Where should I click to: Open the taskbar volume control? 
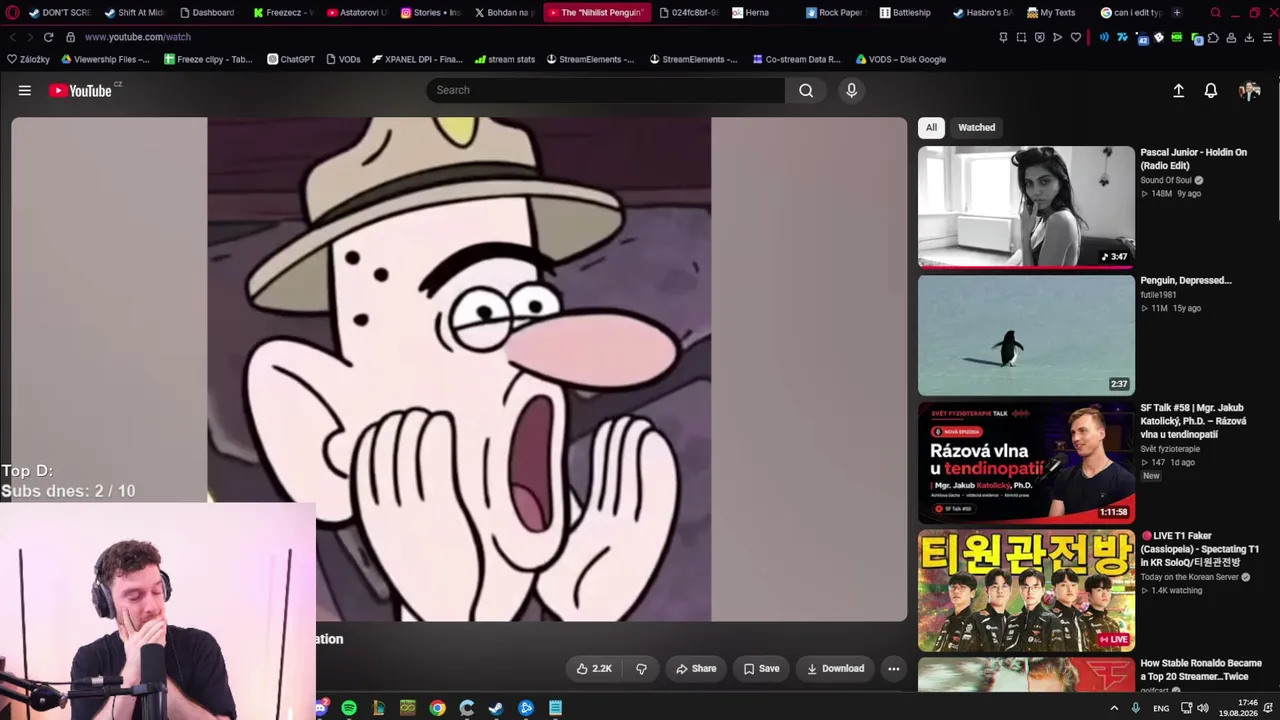[x=1203, y=708]
